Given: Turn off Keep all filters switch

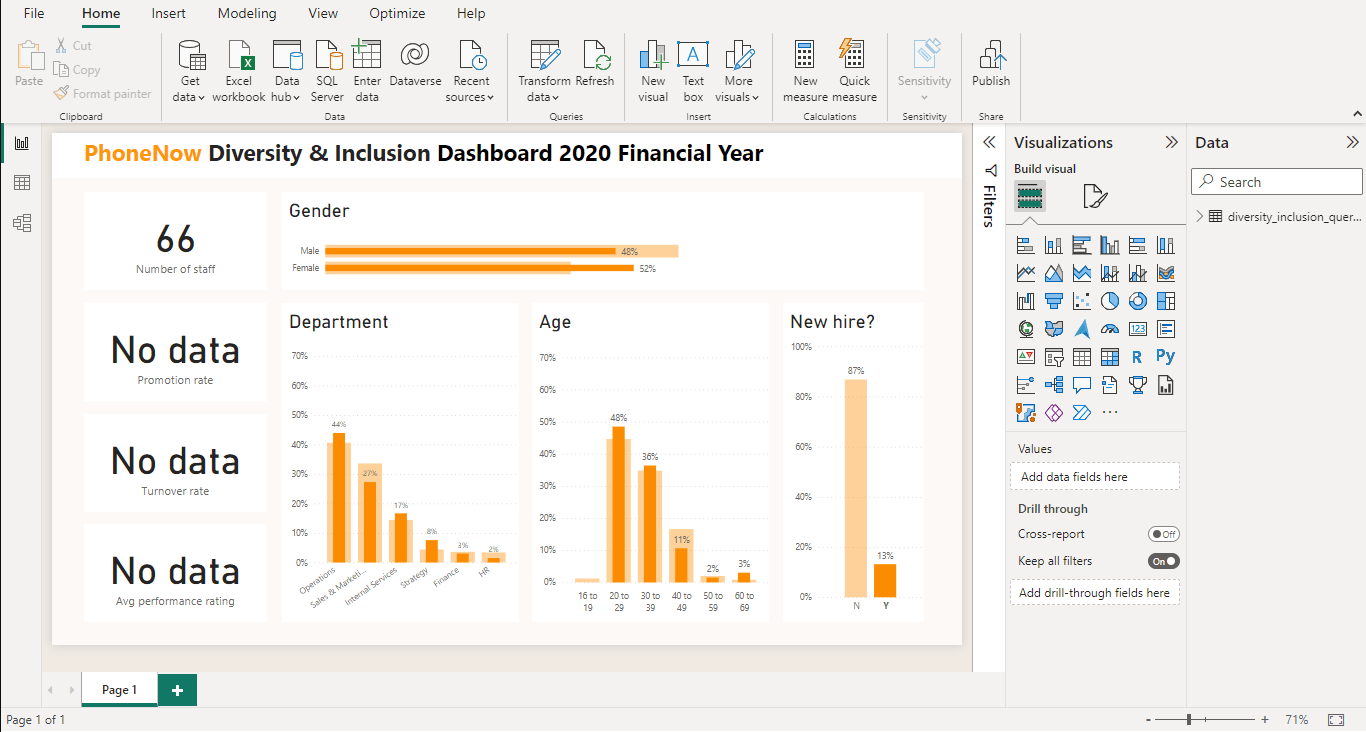Looking at the screenshot, I should tap(1164, 561).
